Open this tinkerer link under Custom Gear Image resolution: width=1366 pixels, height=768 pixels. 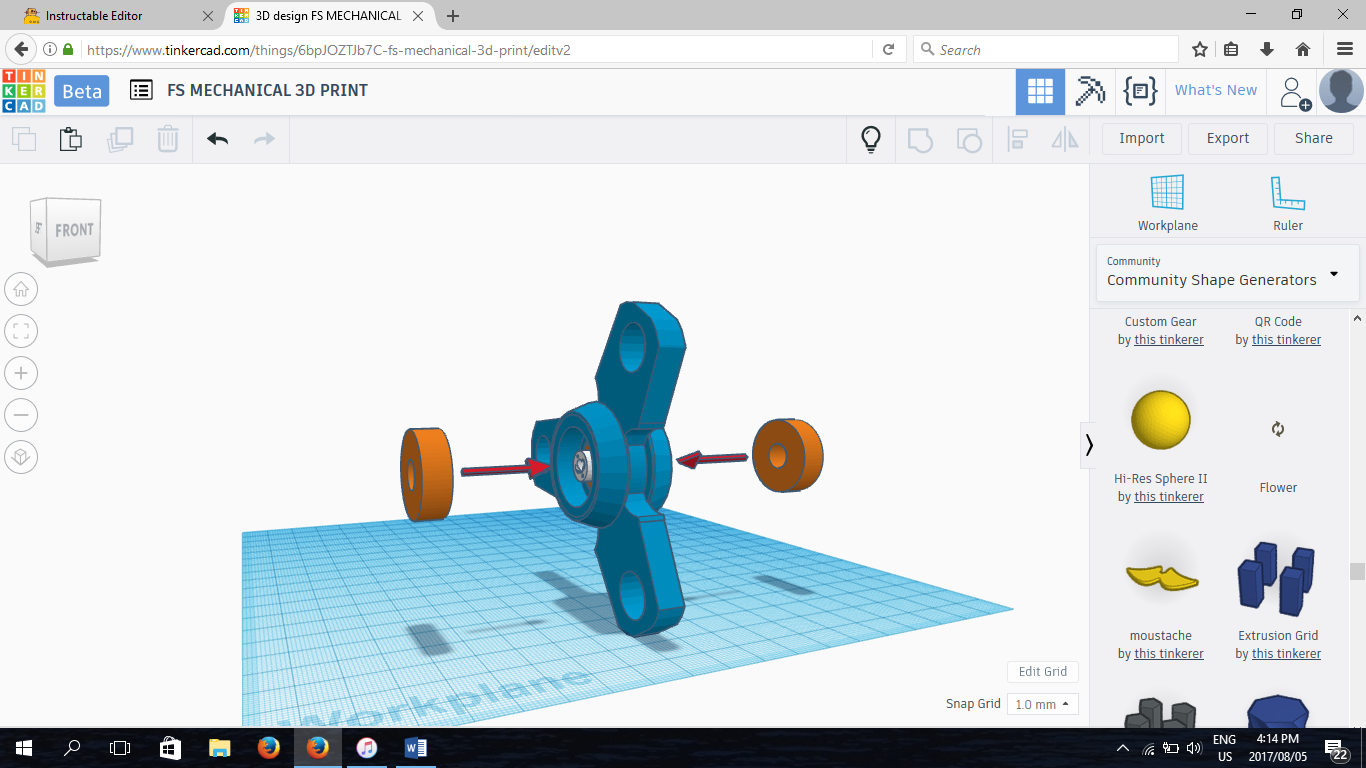[x=1169, y=340]
